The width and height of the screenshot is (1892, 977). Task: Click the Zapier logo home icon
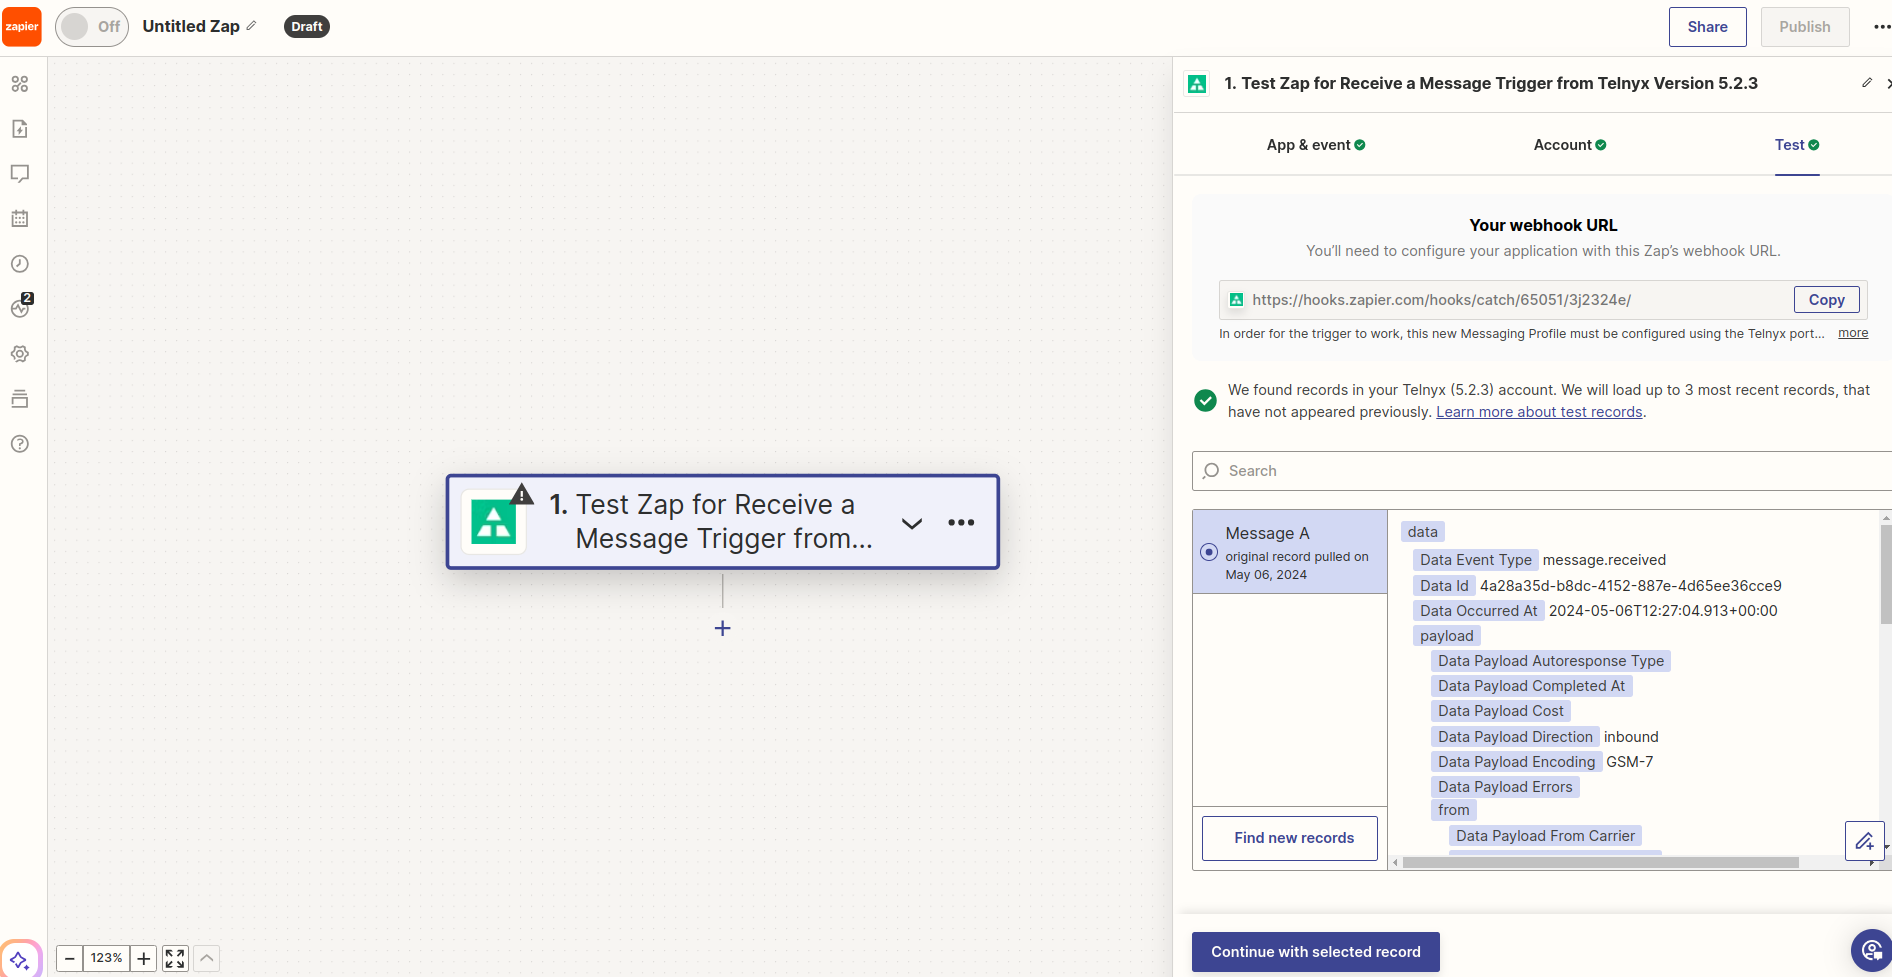[x=21, y=27]
